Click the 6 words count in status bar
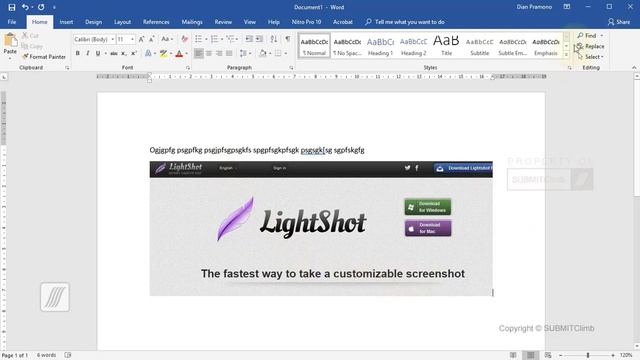Image resolution: width=640 pixels, height=360 pixels. pos(46,355)
